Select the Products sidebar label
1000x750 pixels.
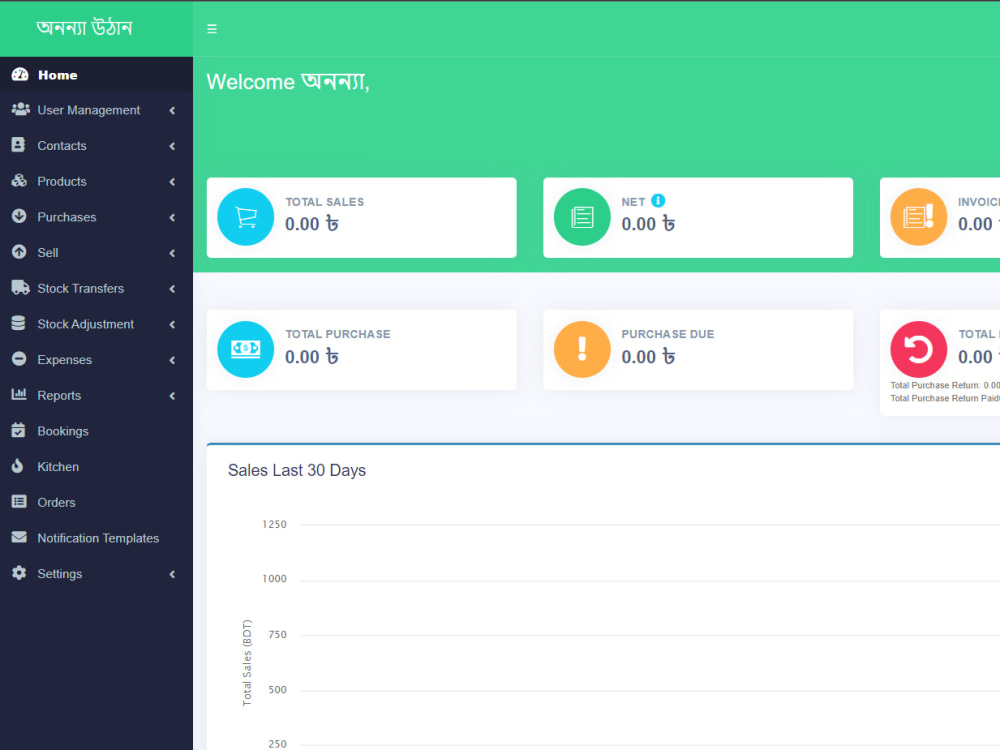62,182
